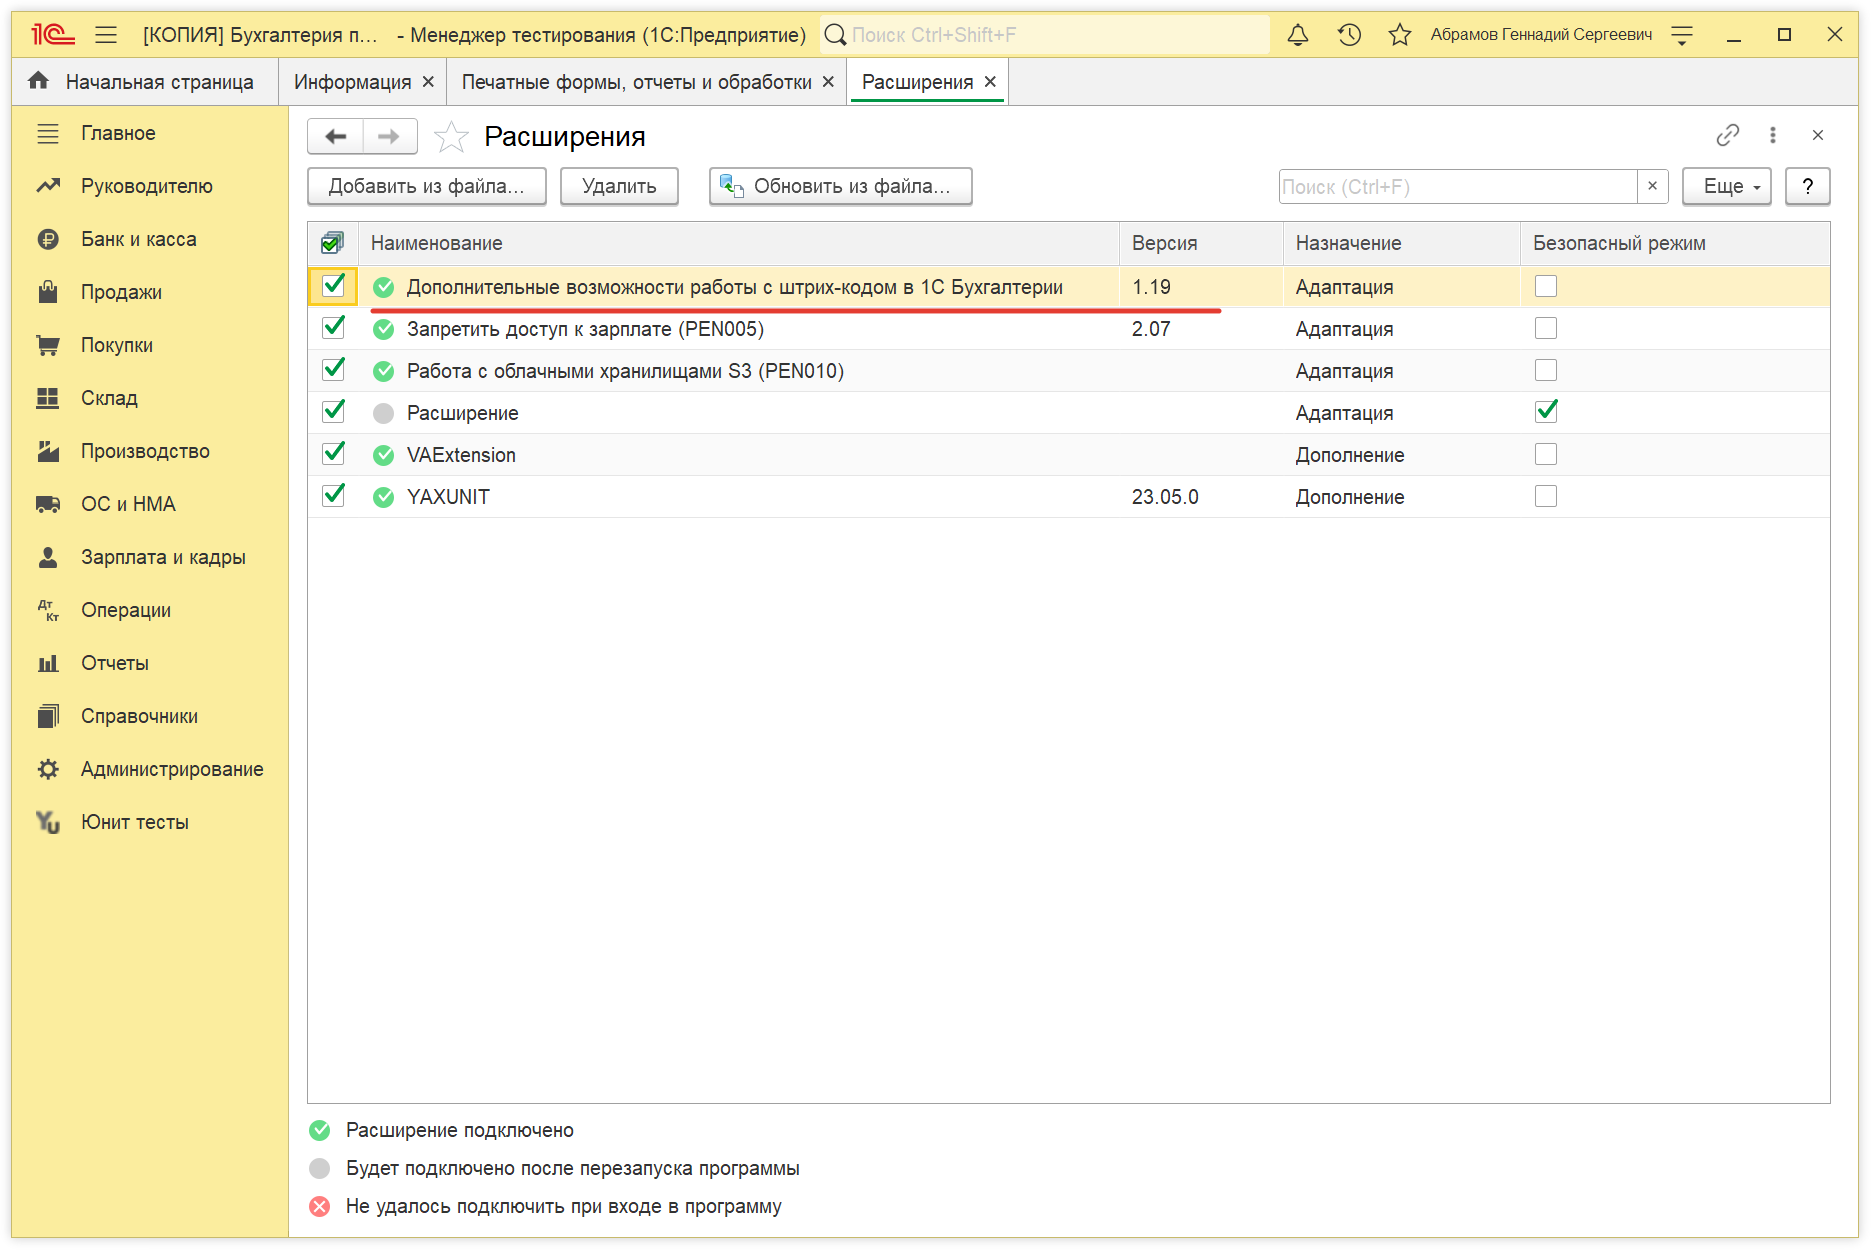Enable safe mode for YAXUNIT row
The image size is (1871, 1250).
pyautogui.click(x=1546, y=496)
